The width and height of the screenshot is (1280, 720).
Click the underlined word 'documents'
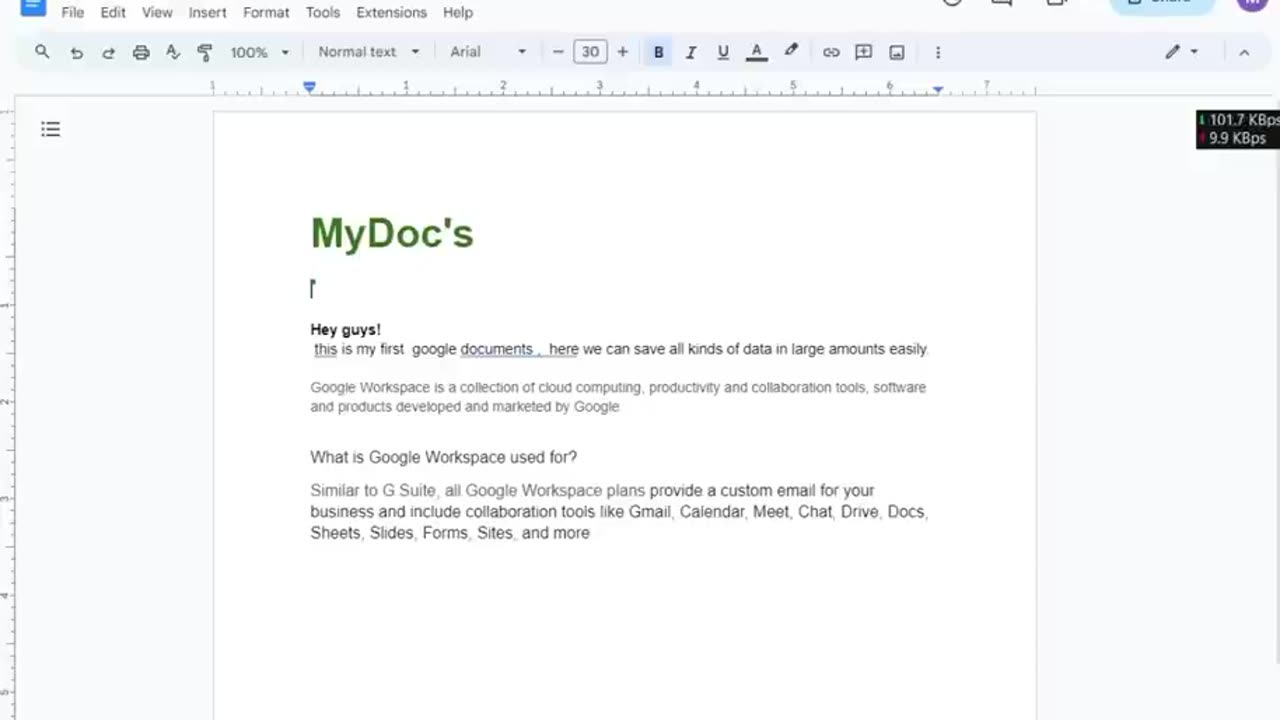(496, 349)
